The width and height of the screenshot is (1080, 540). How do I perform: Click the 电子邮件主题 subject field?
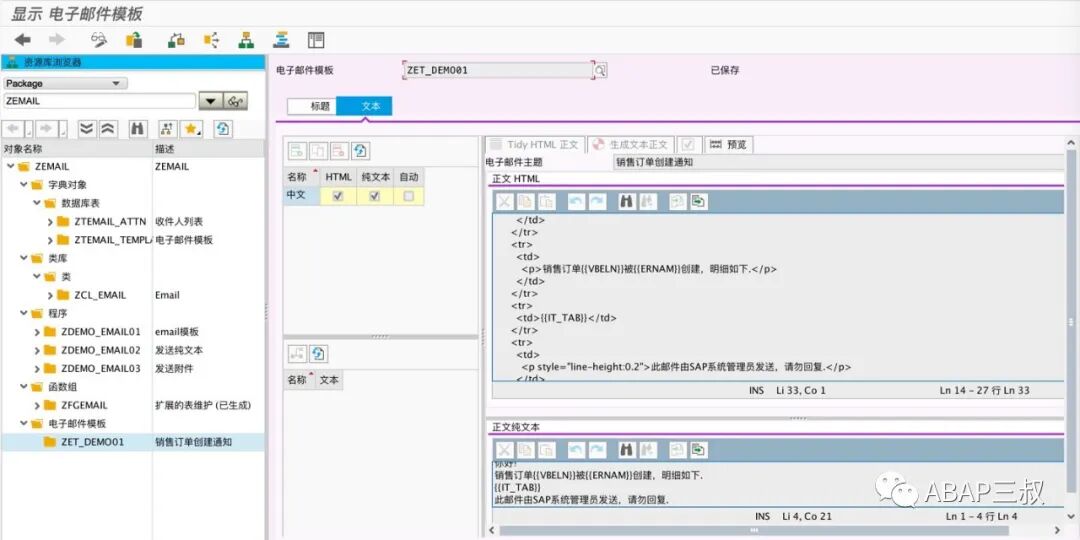coord(838,163)
